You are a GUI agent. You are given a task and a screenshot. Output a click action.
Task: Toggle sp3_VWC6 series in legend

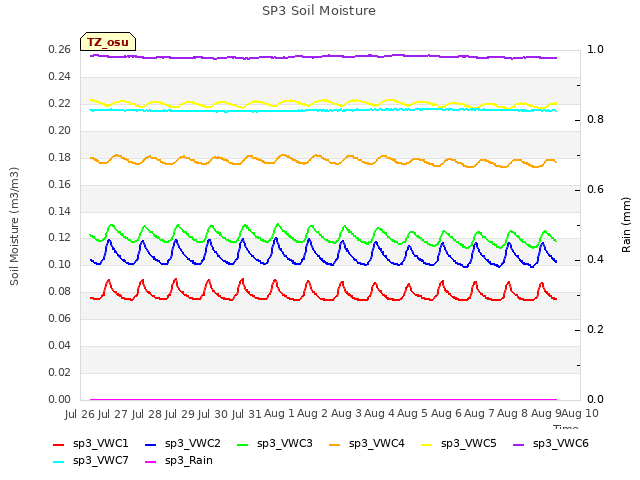tap(551, 444)
